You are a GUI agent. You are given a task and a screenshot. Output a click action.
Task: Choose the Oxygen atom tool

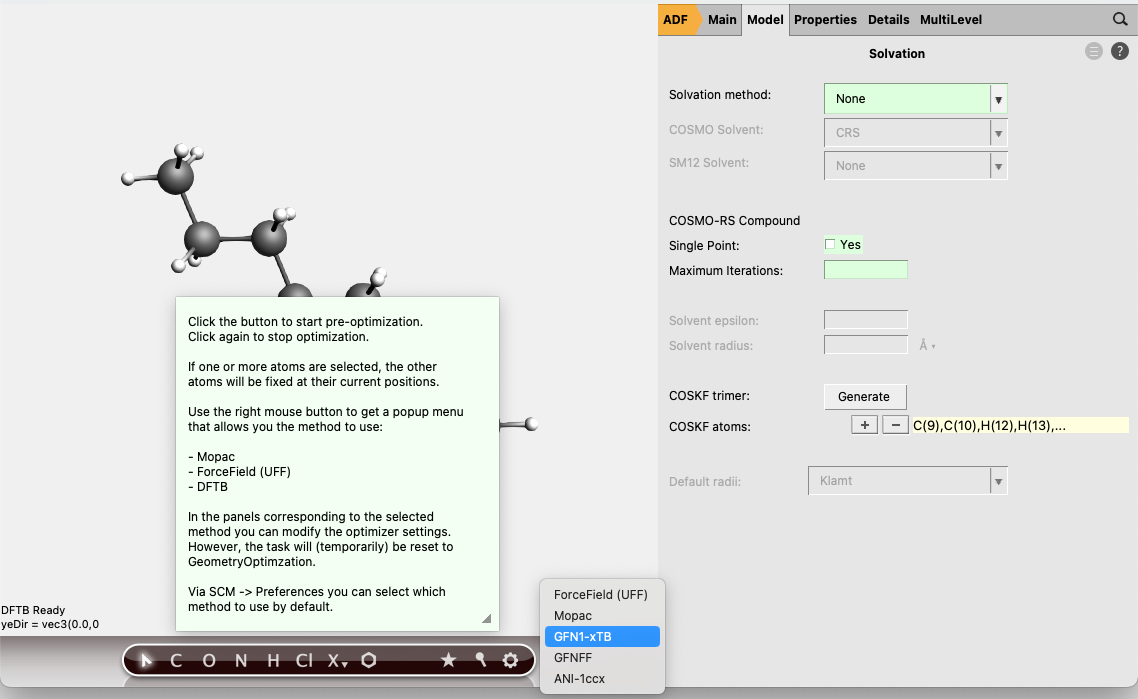coord(208,660)
